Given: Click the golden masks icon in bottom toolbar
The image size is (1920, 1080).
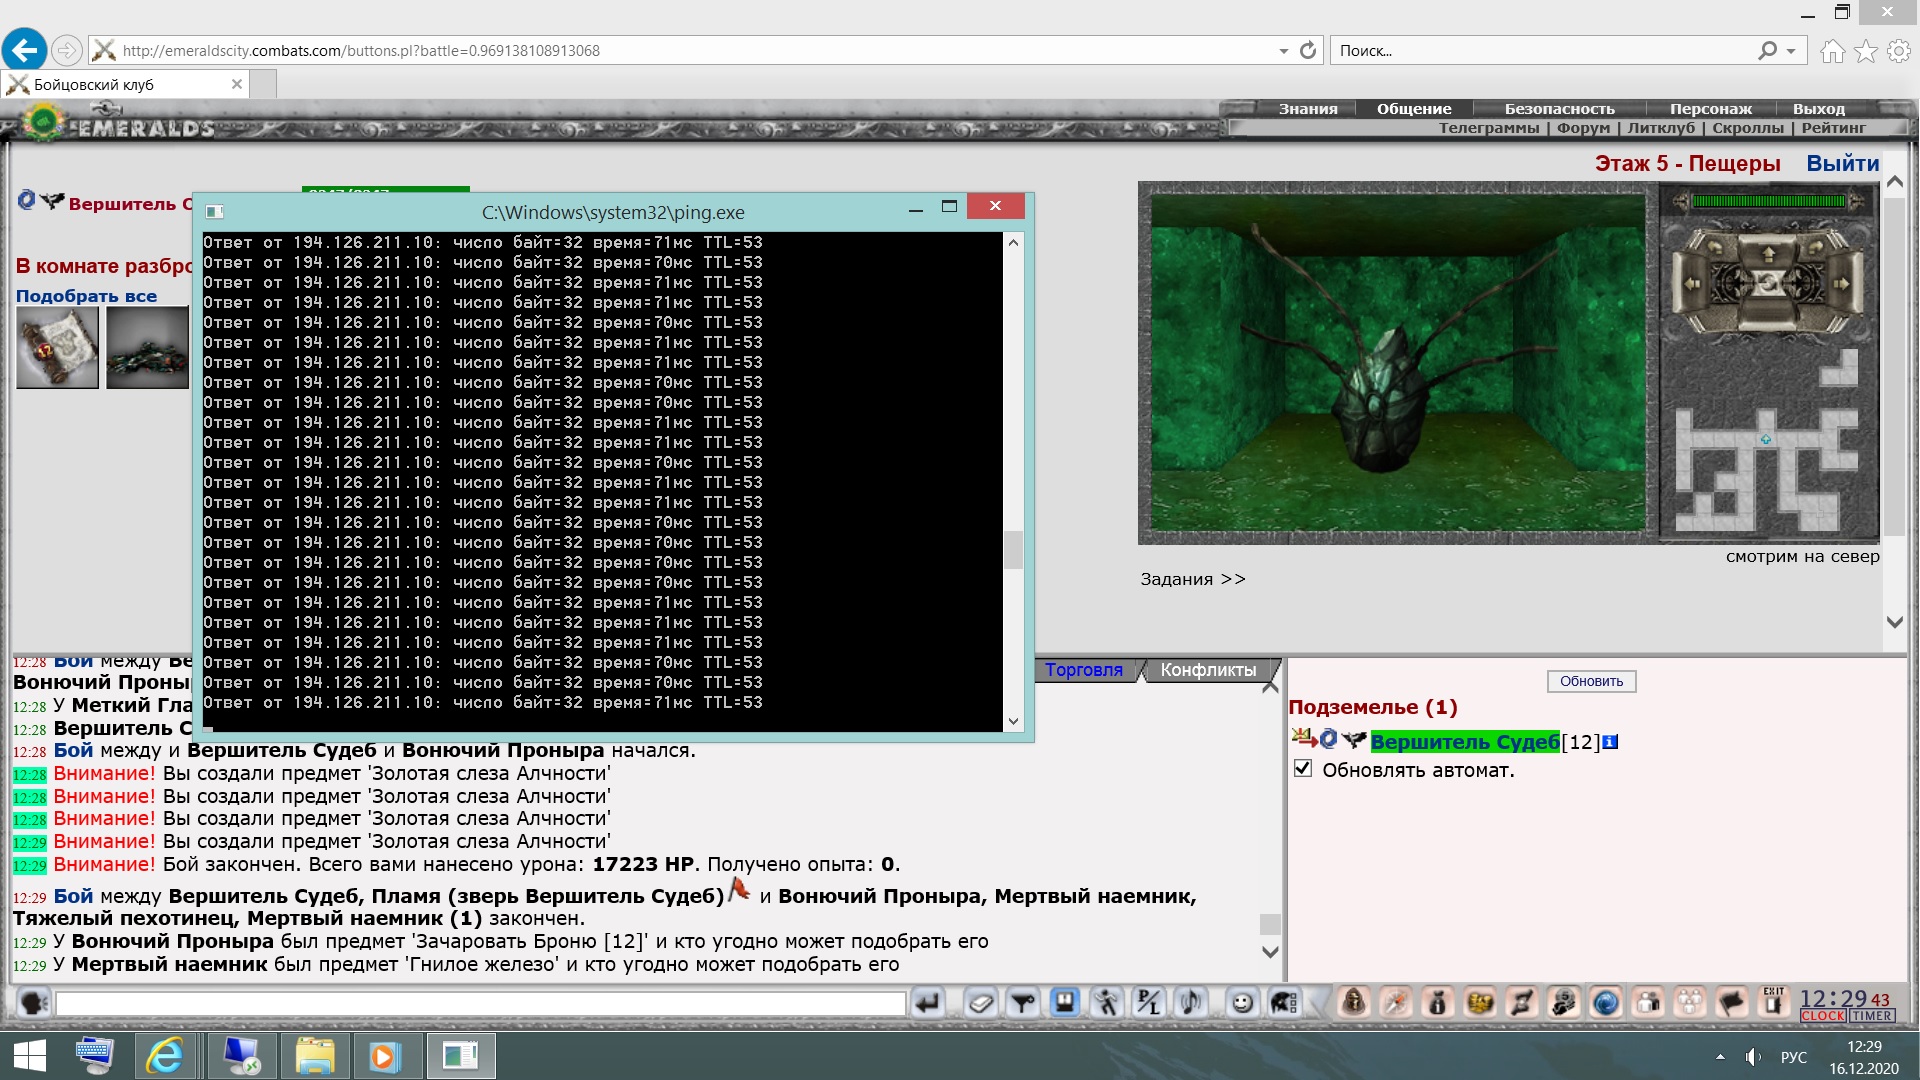Looking at the screenshot, I should [x=1480, y=1002].
